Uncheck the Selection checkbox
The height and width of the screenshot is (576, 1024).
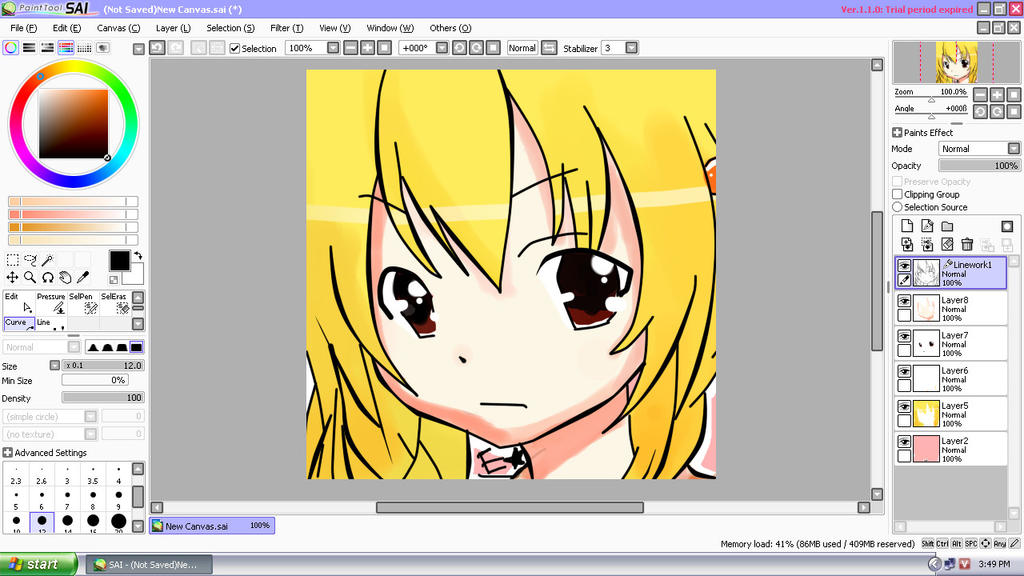[x=235, y=48]
